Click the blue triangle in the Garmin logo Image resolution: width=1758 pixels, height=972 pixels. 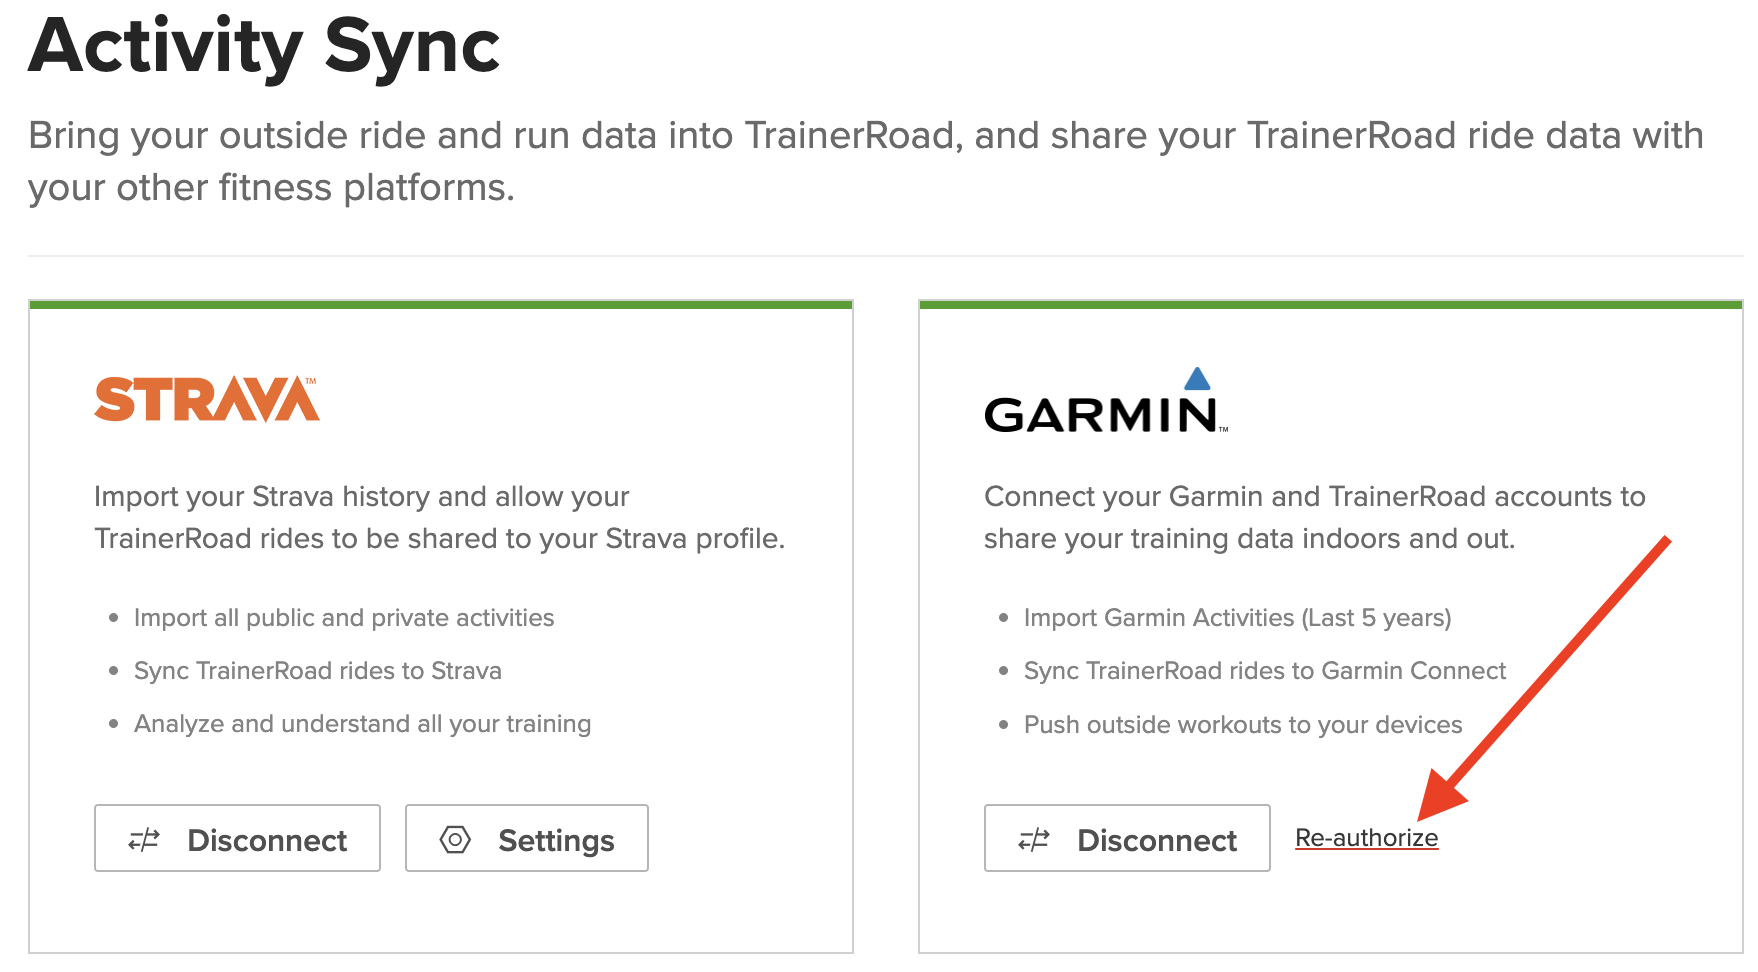point(1196,384)
